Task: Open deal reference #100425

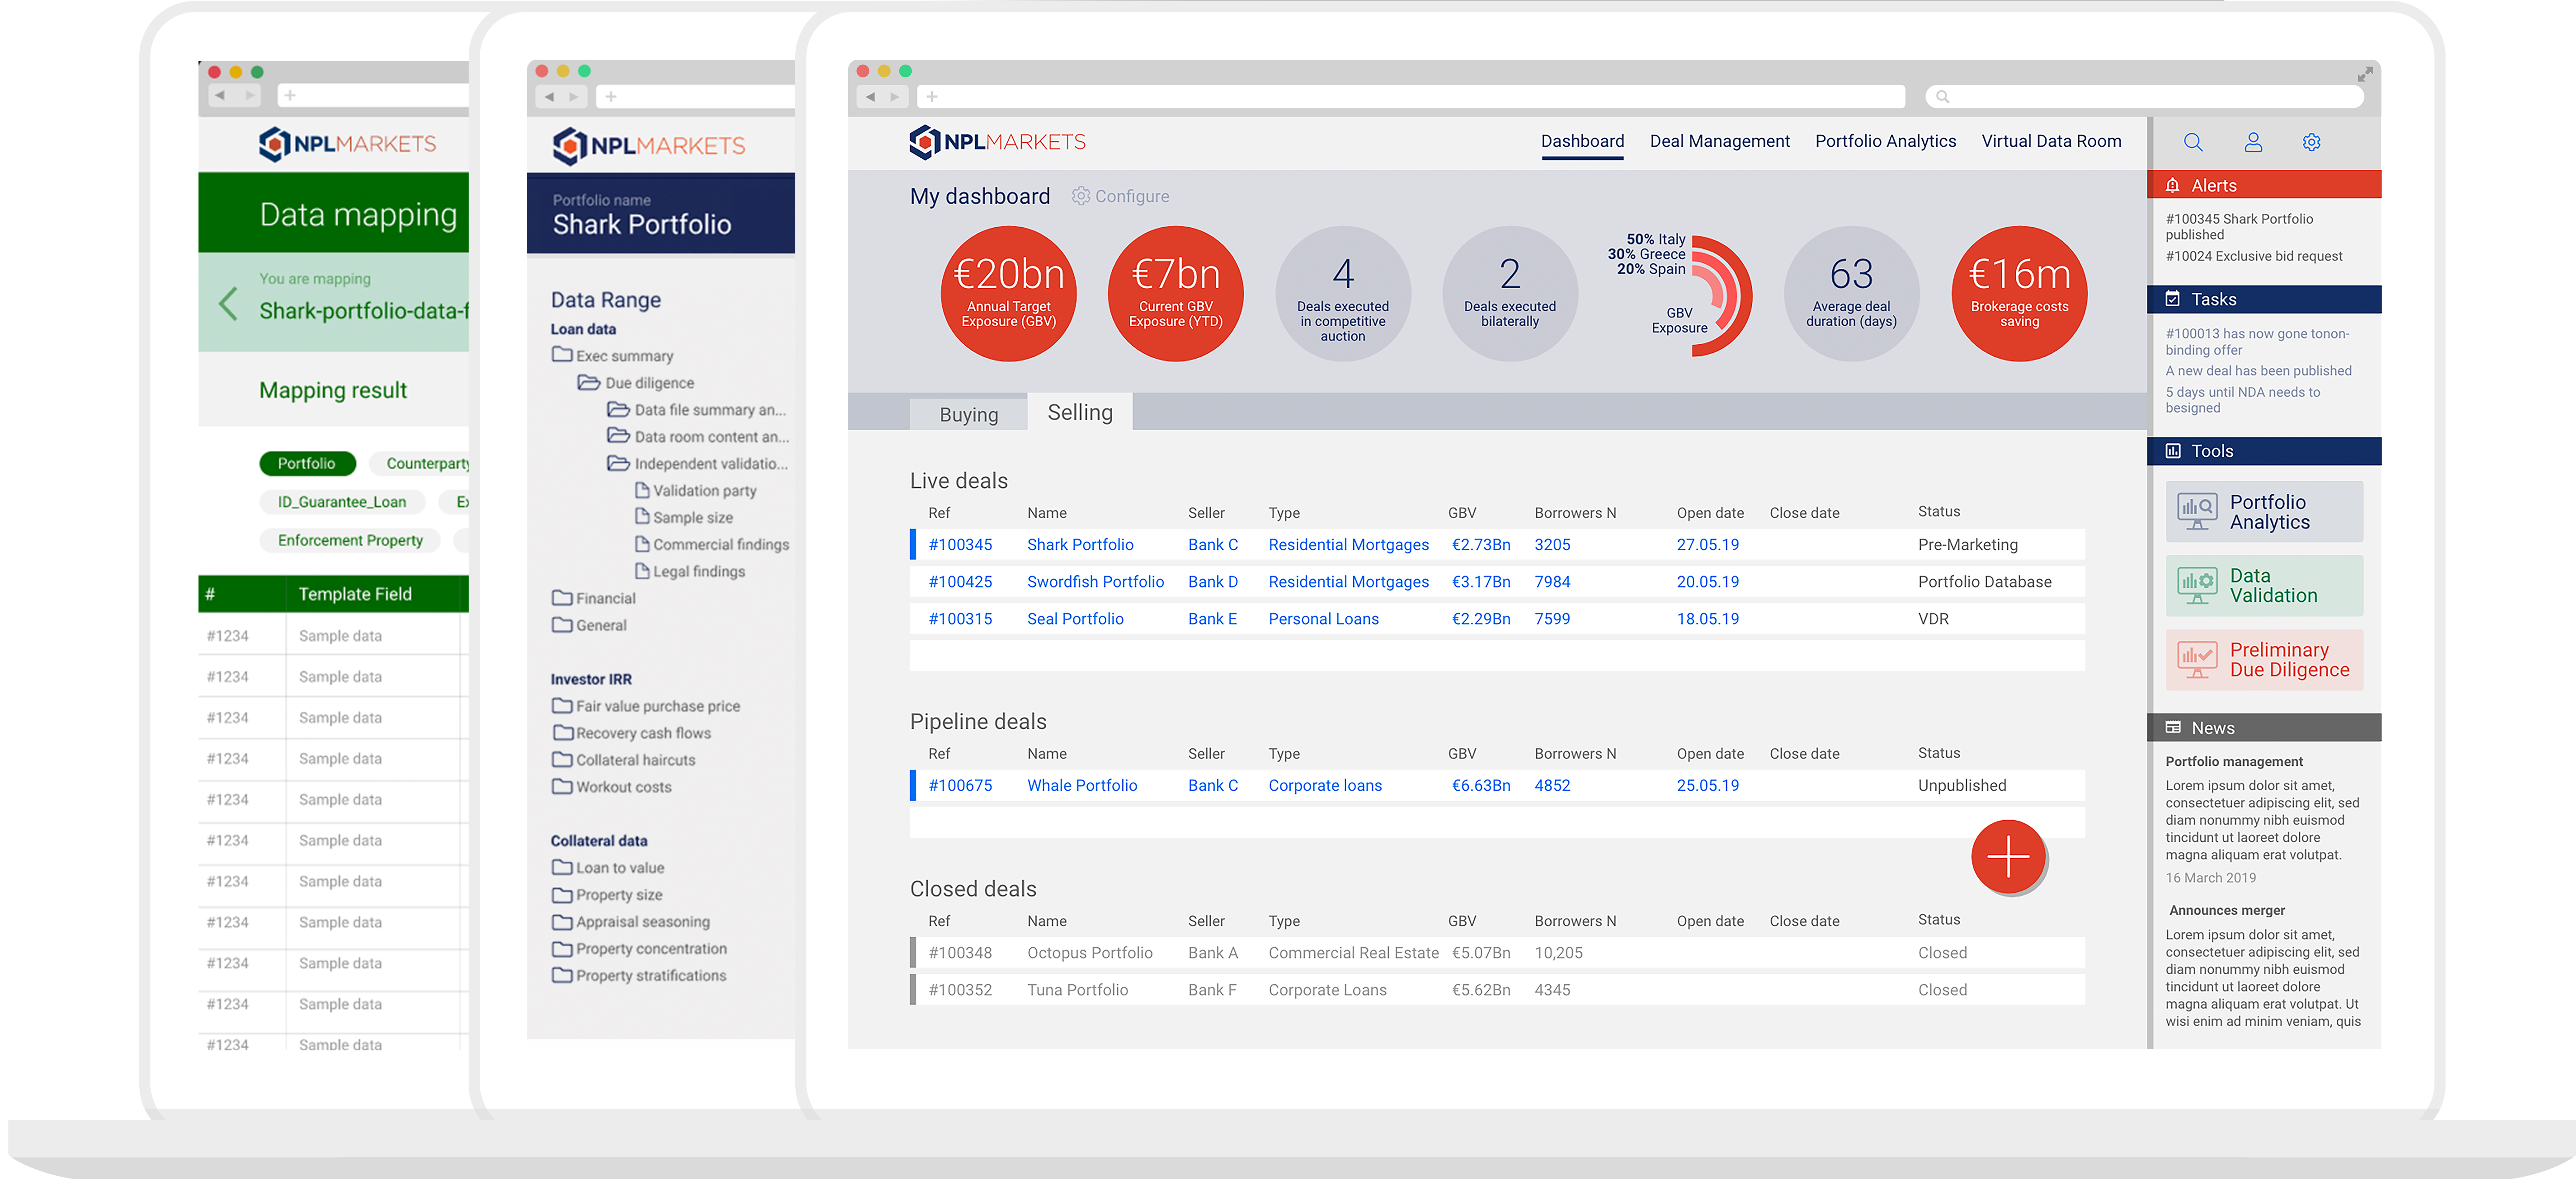Action: pyautogui.click(x=960, y=582)
